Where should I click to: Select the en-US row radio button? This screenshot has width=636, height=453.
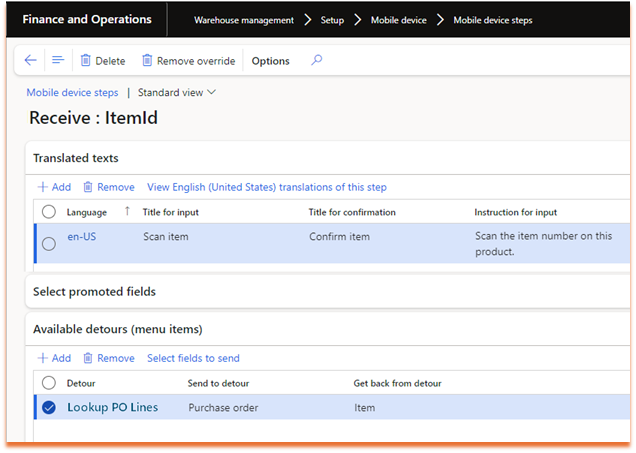pos(49,244)
